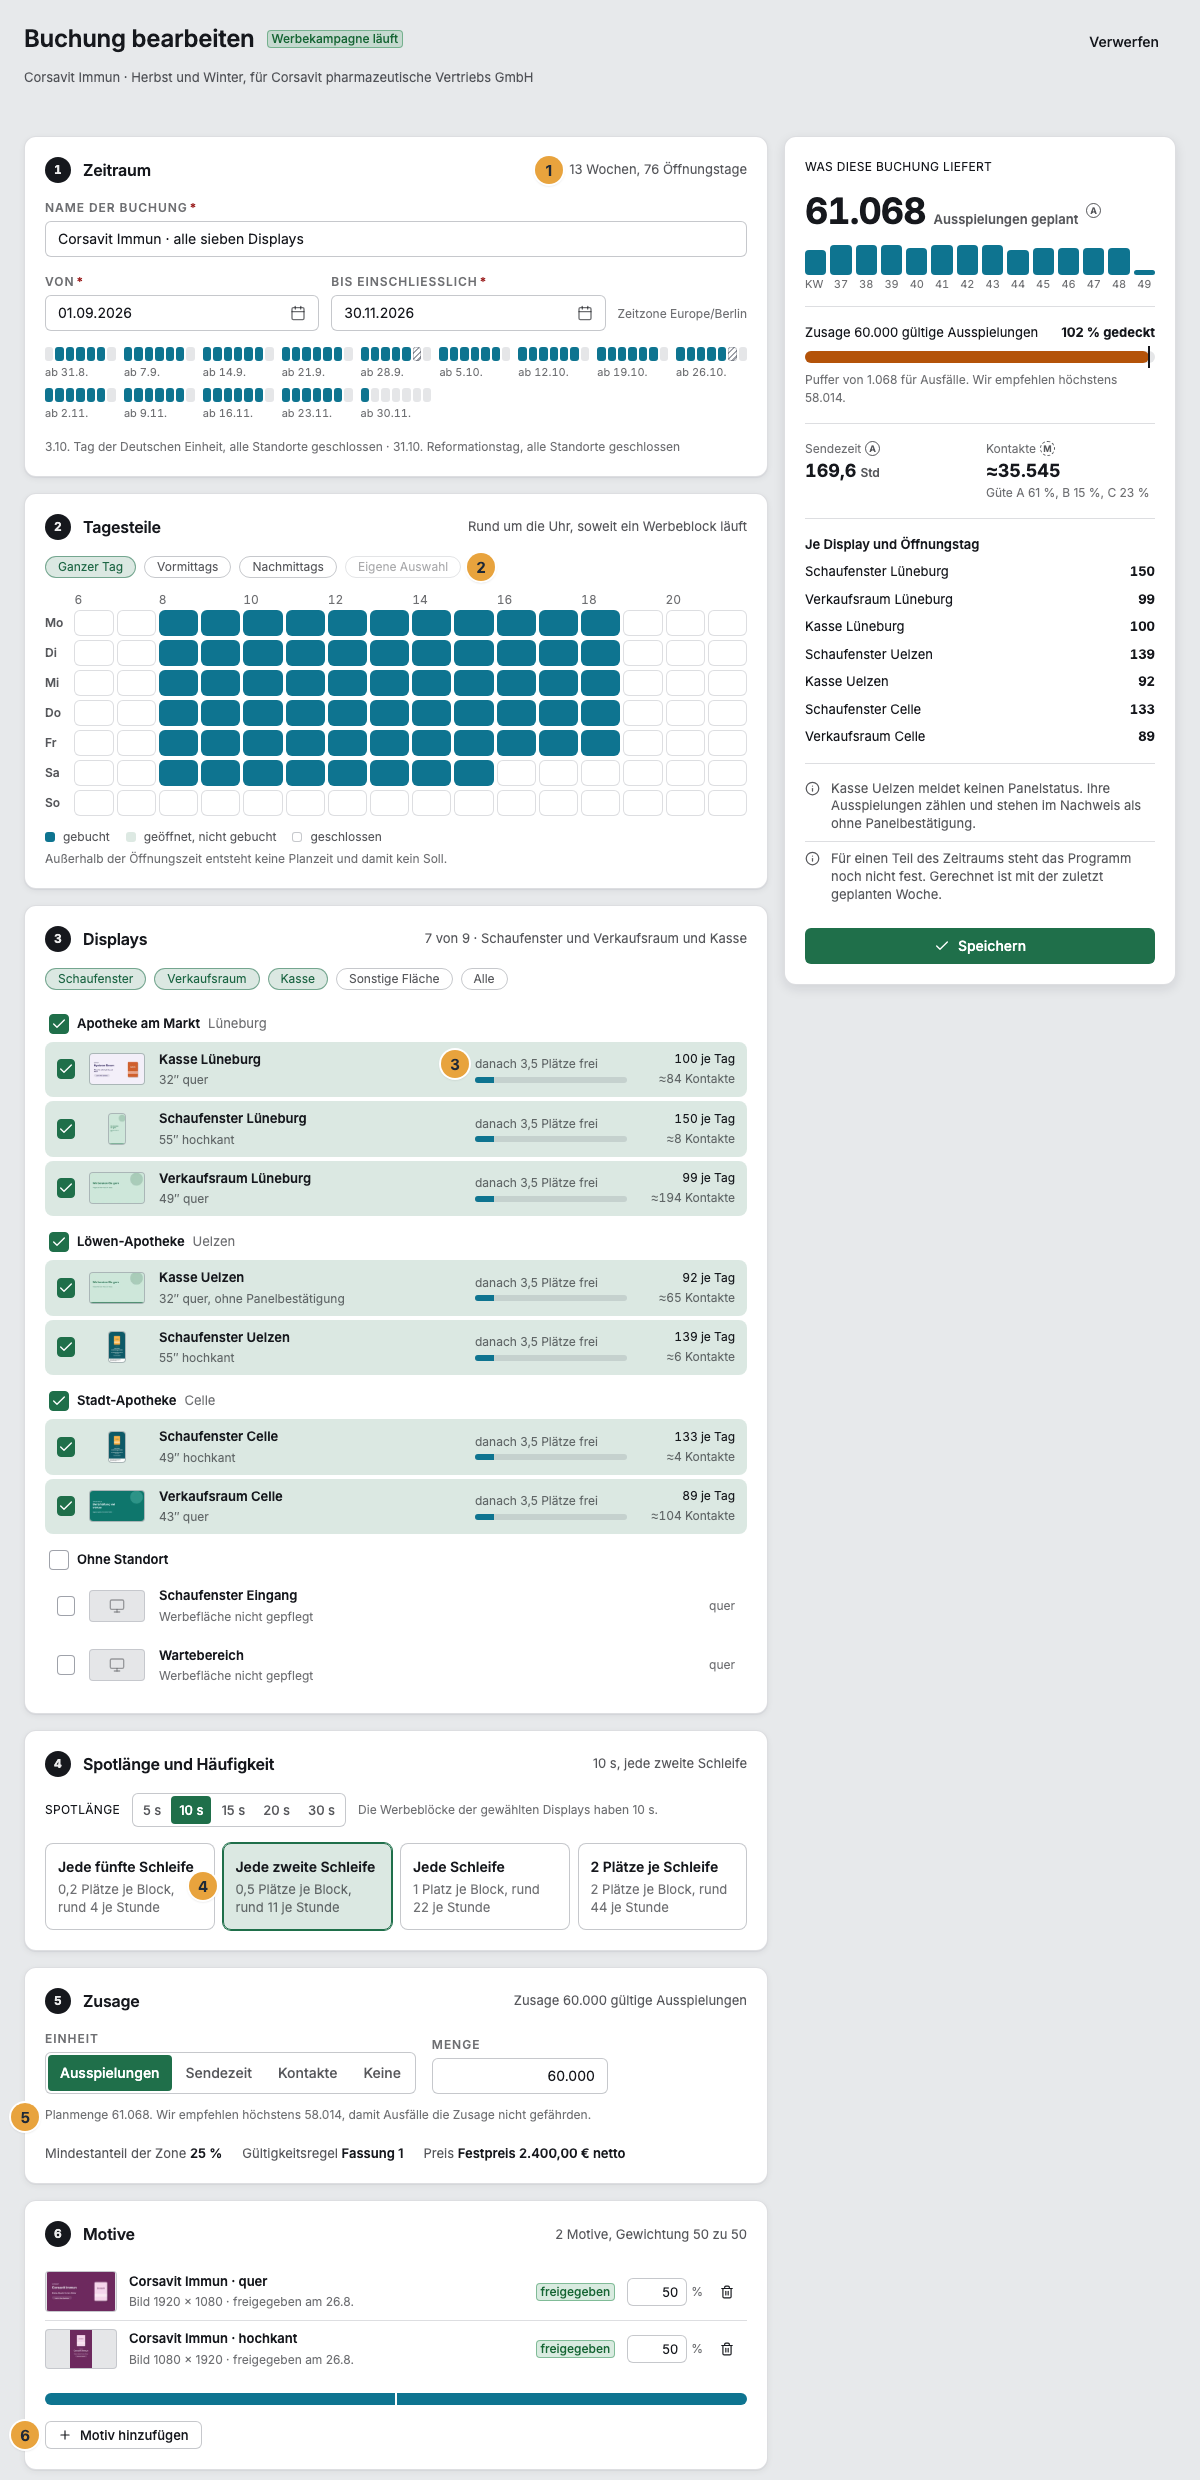Viewport: 1200px width, 2480px height.
Task: Open calendar picker for the Von date
Action: (297, 313)
